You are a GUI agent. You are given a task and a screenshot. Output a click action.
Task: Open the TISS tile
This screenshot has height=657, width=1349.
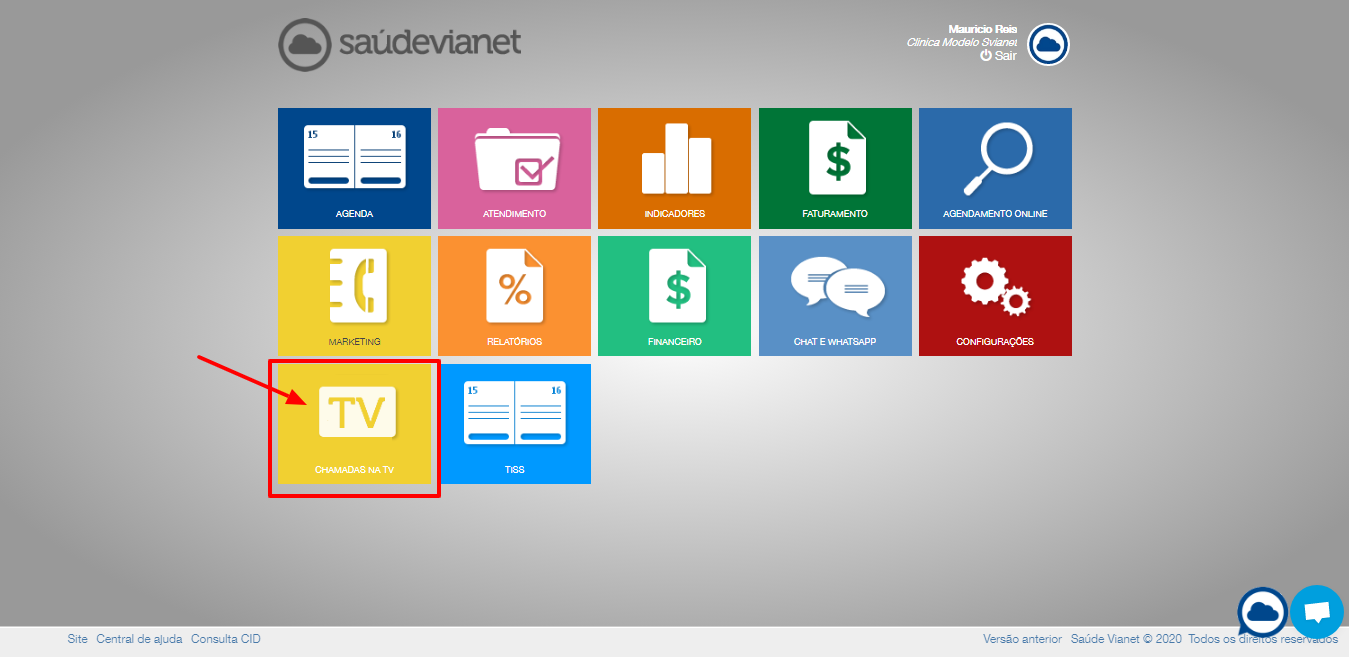[514, 424]
